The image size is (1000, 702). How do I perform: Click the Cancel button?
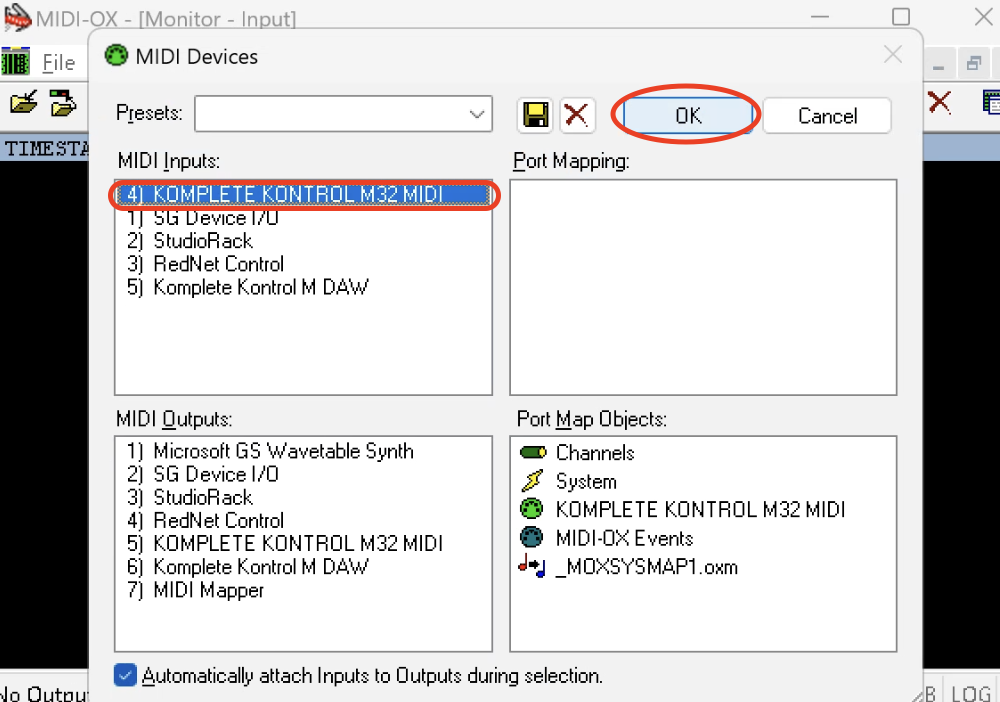827,116
